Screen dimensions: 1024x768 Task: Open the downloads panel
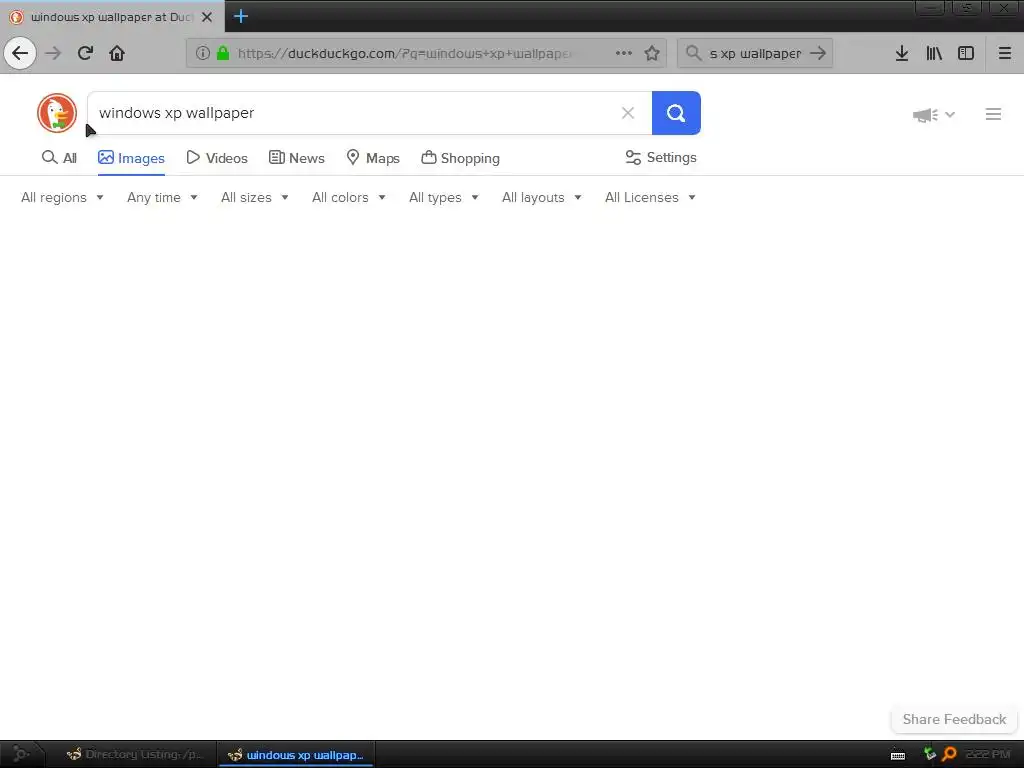(902, 53)
